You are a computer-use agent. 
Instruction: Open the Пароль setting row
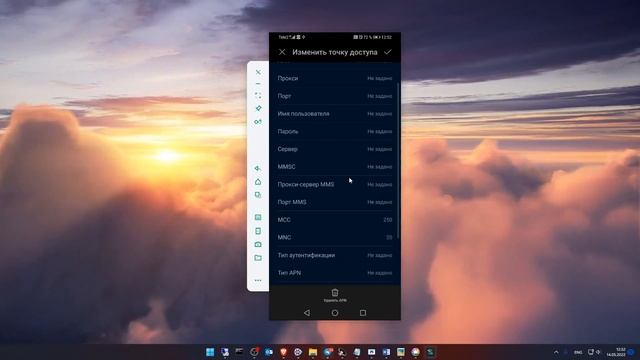335,131
